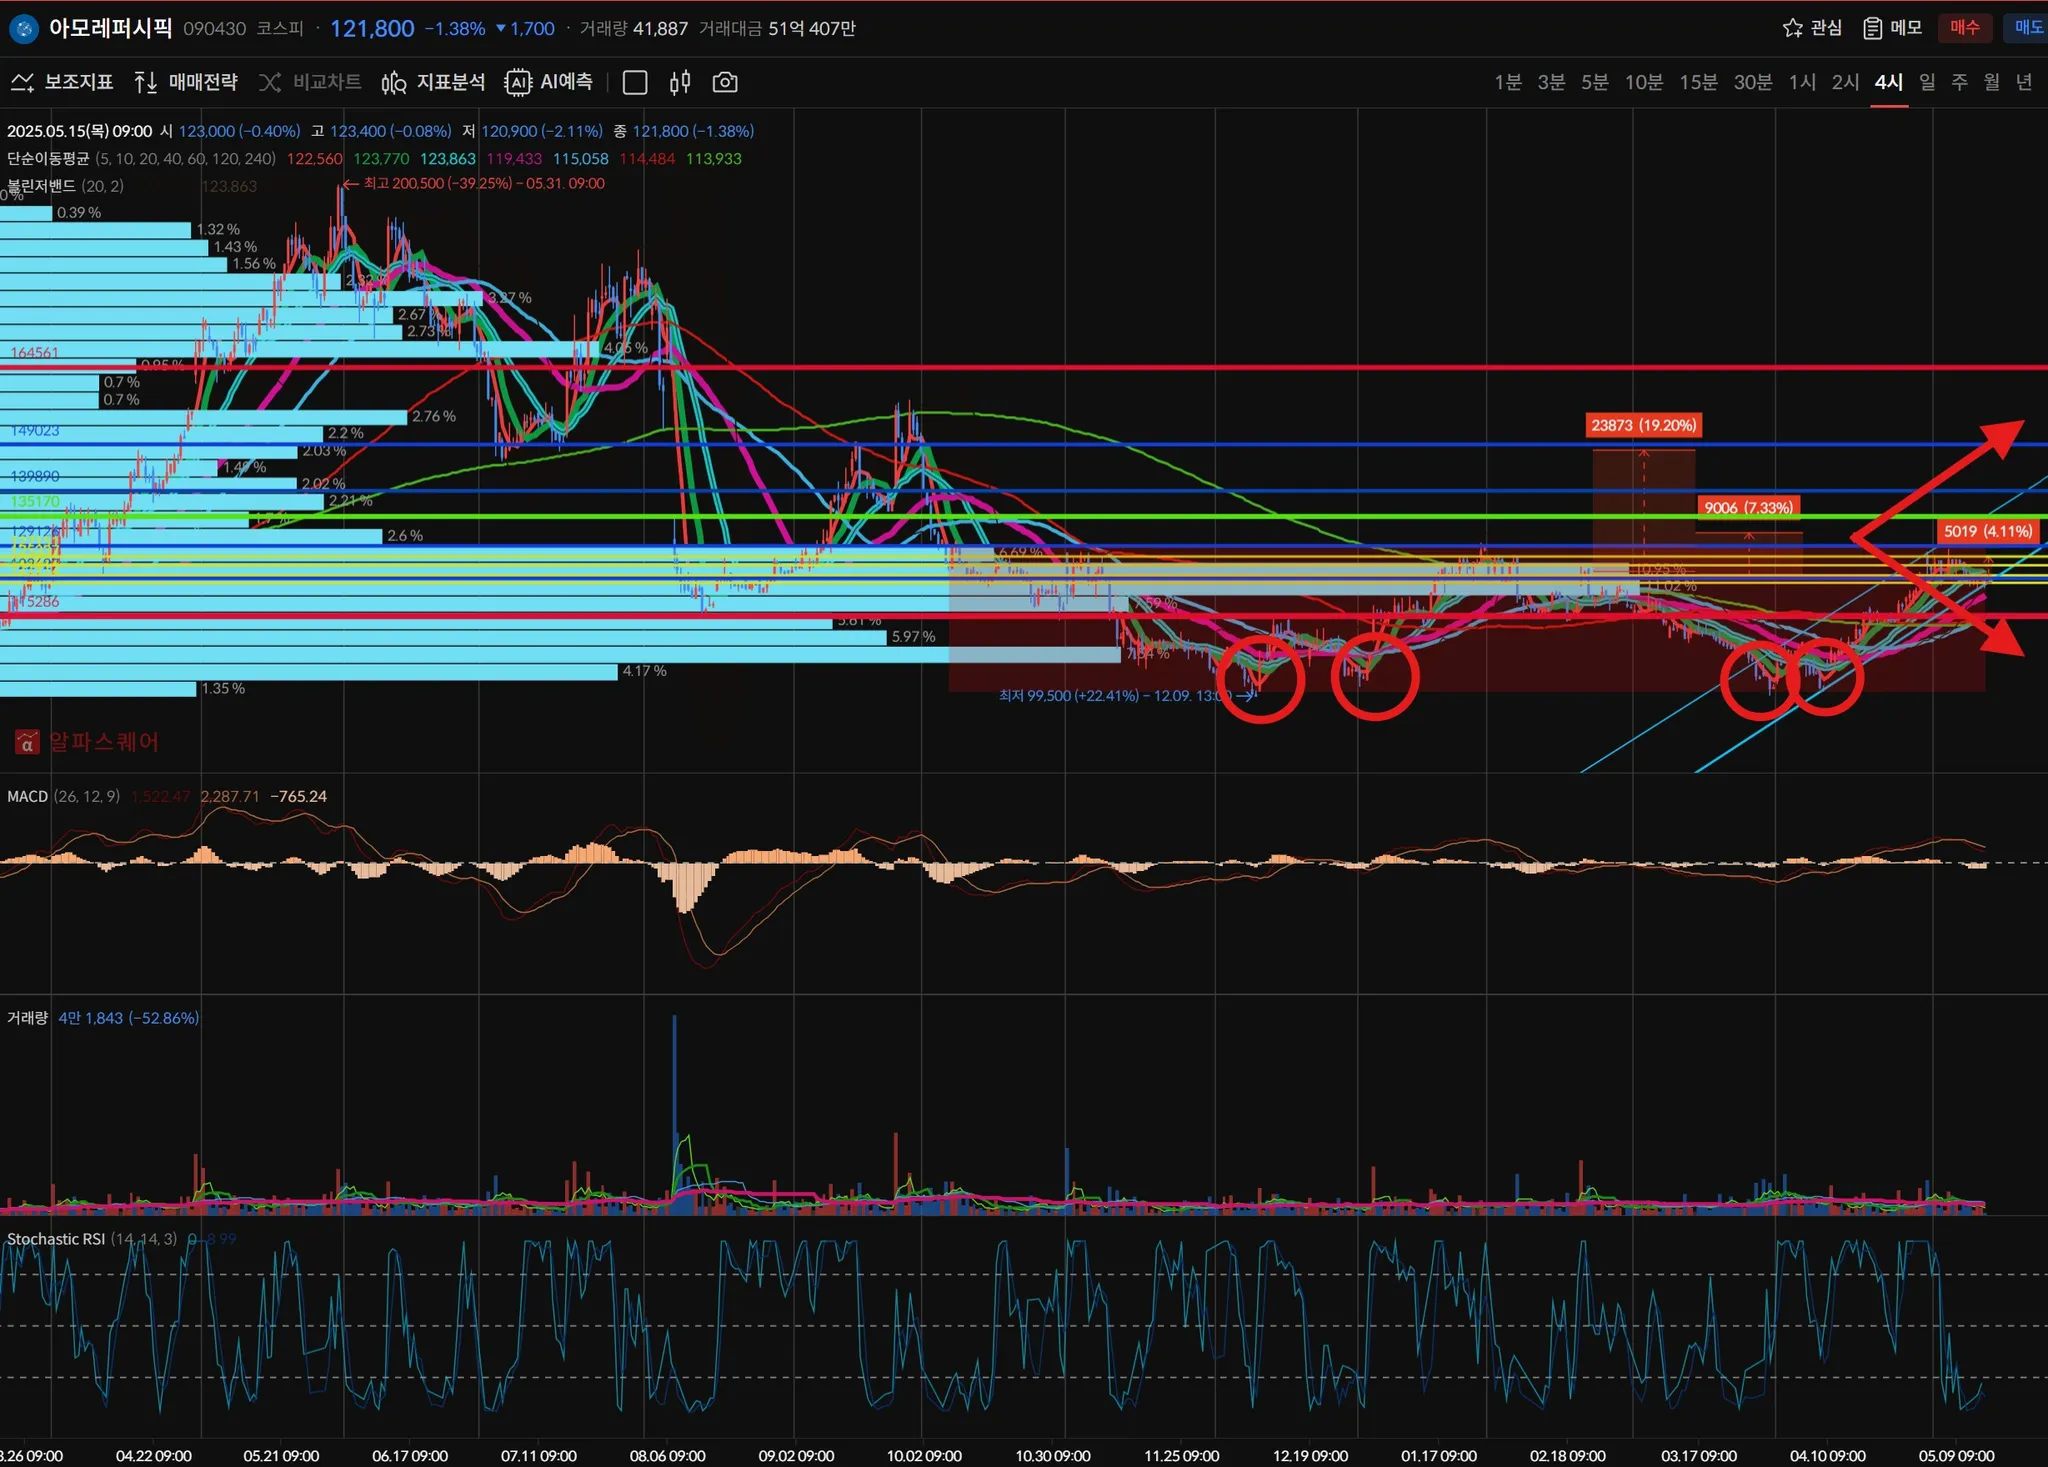Image resolution: width=2048 pixels, height=1467 pixels.
Task: Add stock to 관심 favorites star
Action: (1812, 28)
